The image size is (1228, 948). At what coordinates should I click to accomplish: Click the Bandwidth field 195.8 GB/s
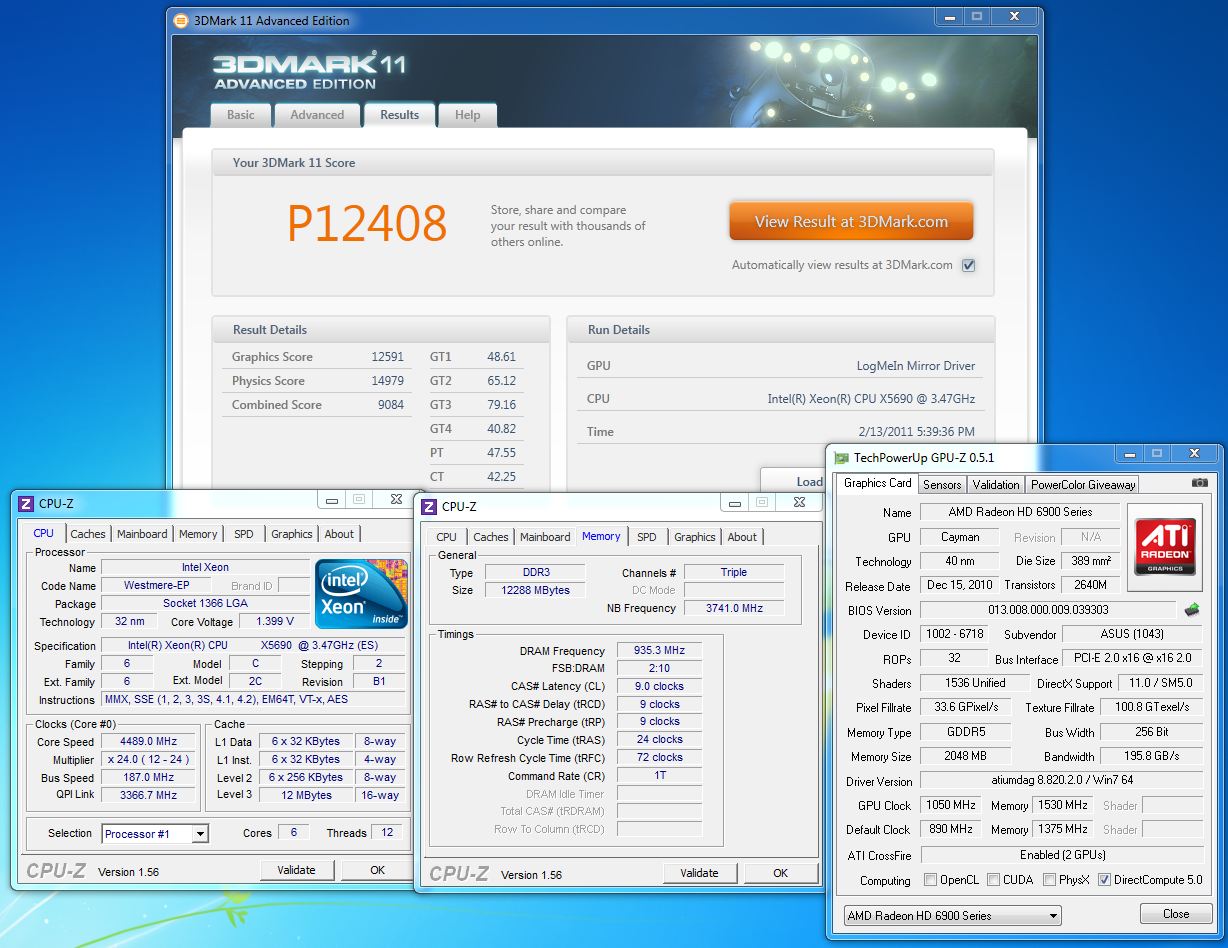[x=1151, y=757]
